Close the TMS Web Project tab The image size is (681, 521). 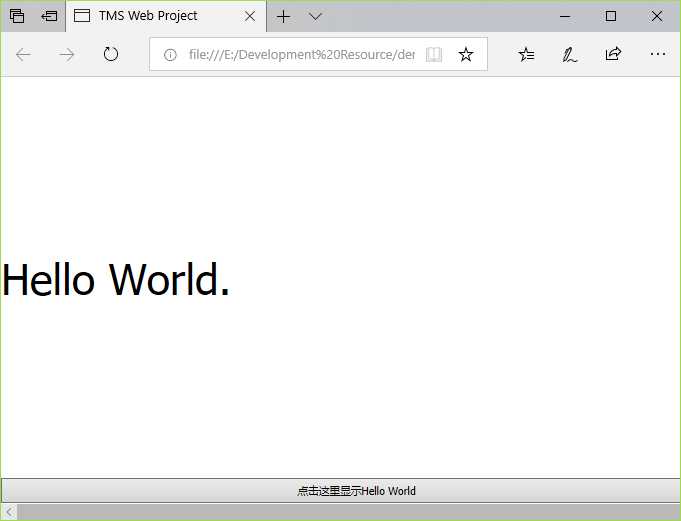point(250,16)
